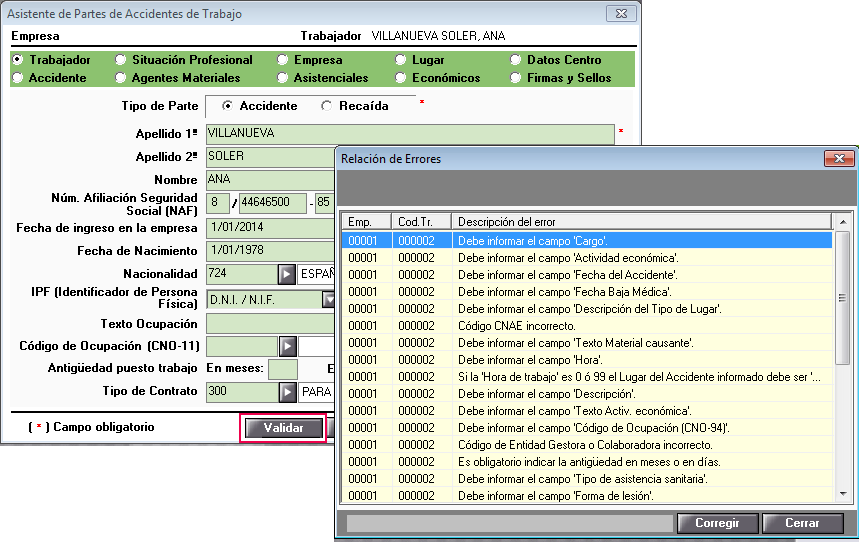Select error about 'Fecha del Accidente'
The width and height of the screenshot is (859, 542).
(587, 275)
